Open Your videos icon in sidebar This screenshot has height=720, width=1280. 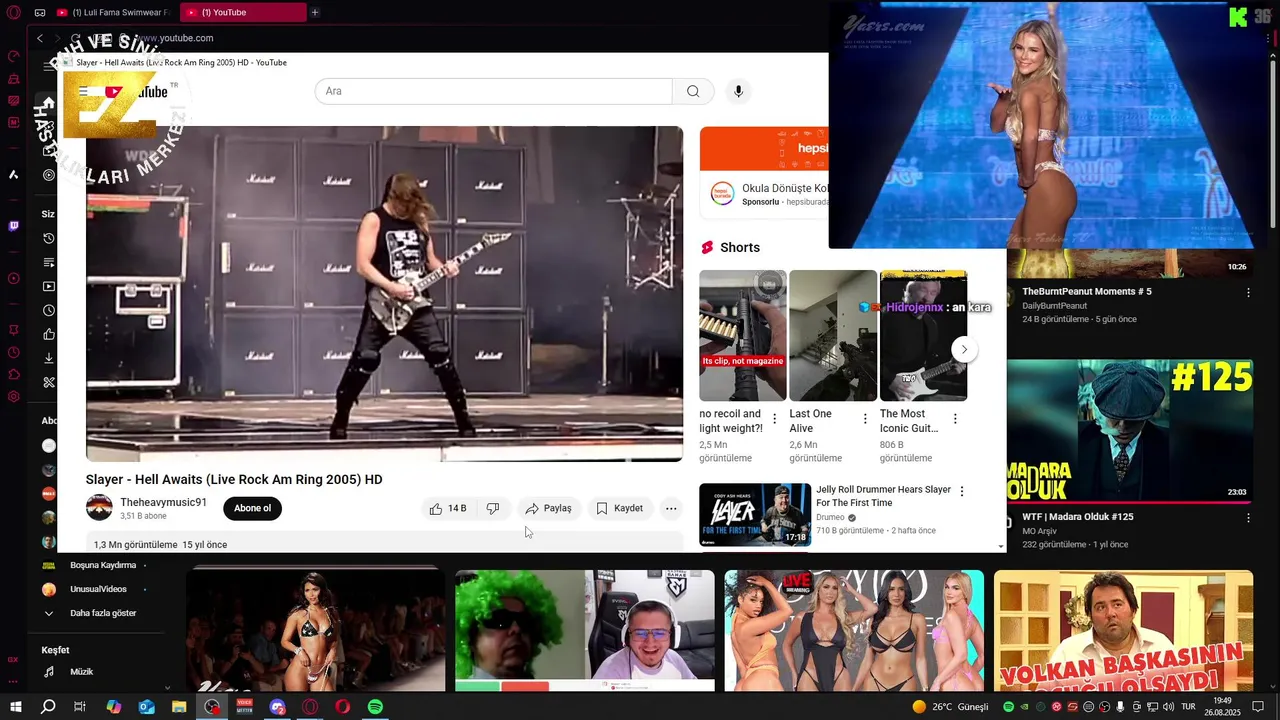tap(49, 286)
